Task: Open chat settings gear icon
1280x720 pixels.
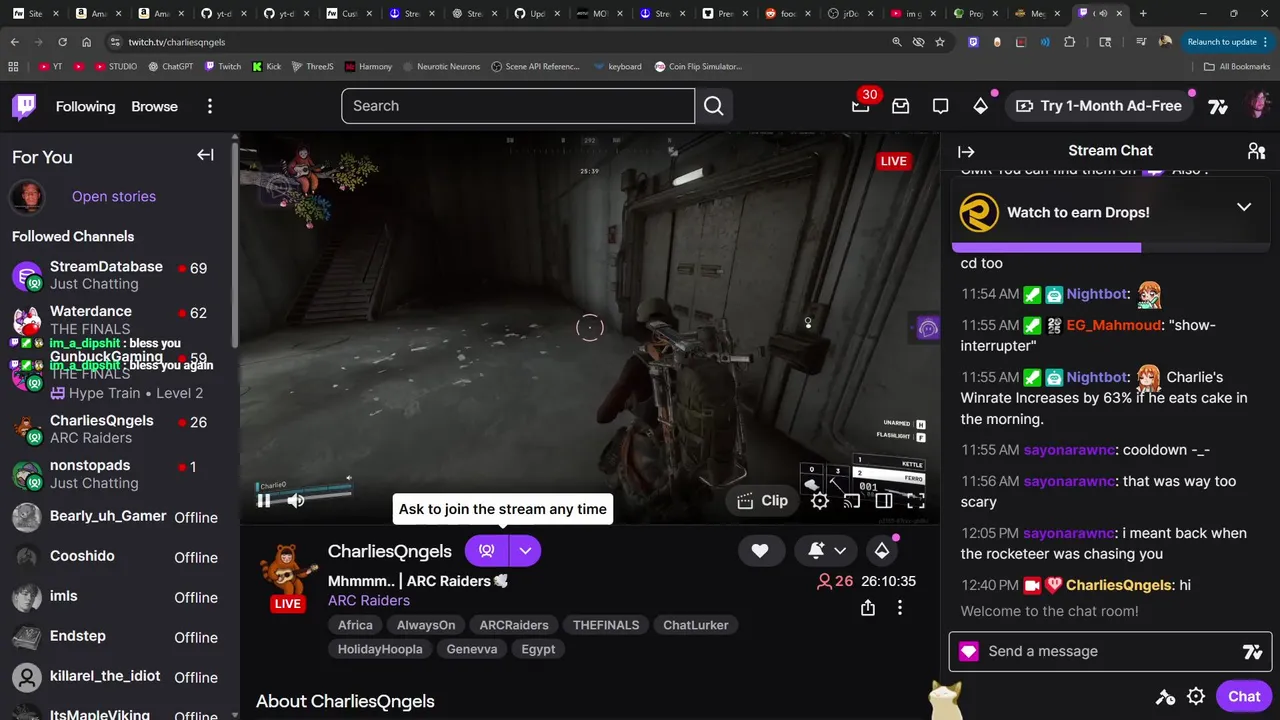Action: pos(1196,697)
